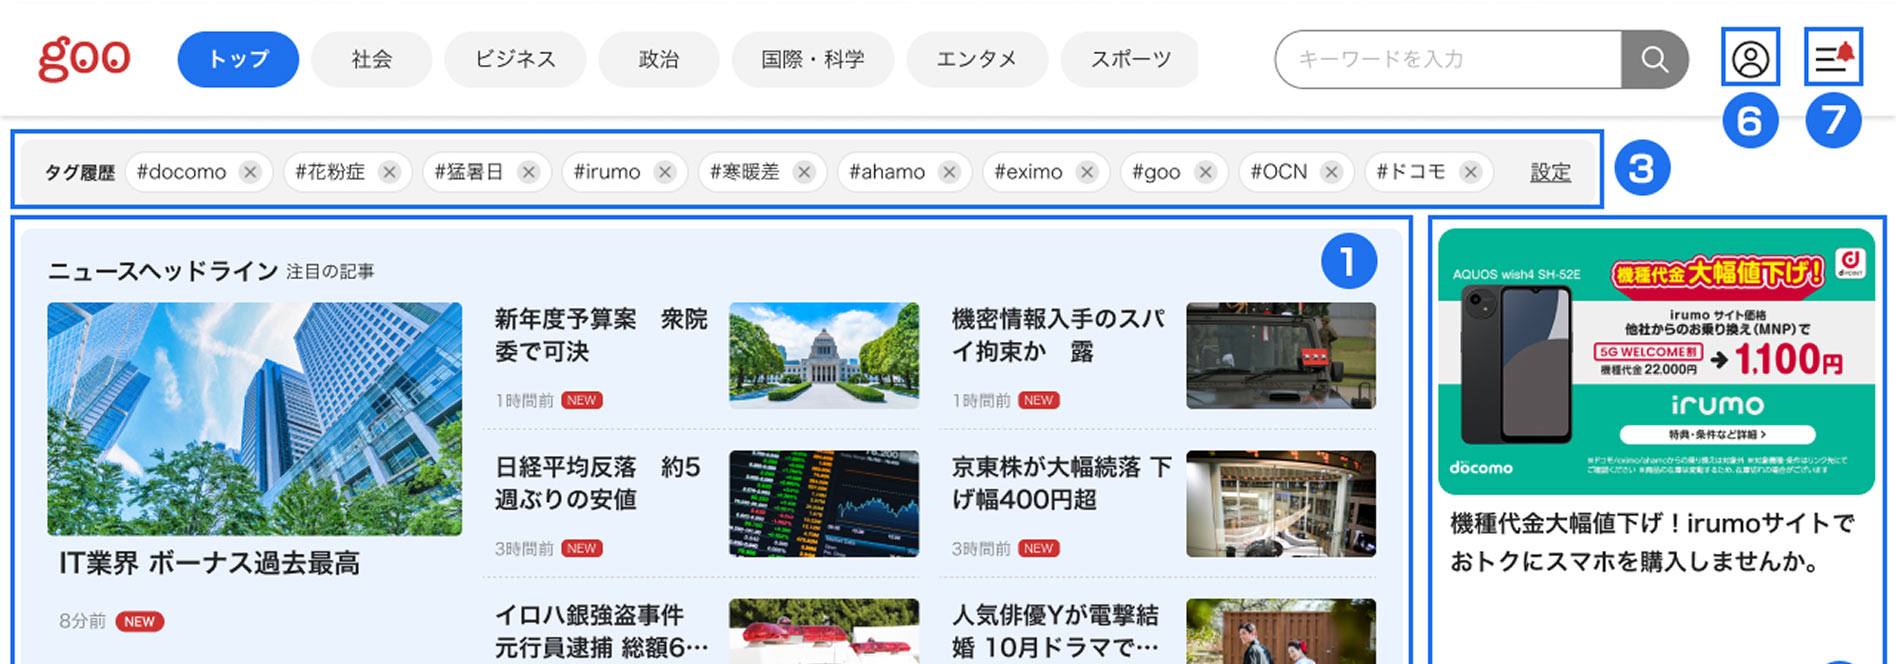Switch to the ビジネス tab
The image size is (1896, 664).
pyautogui.click(x=515, y=59)
